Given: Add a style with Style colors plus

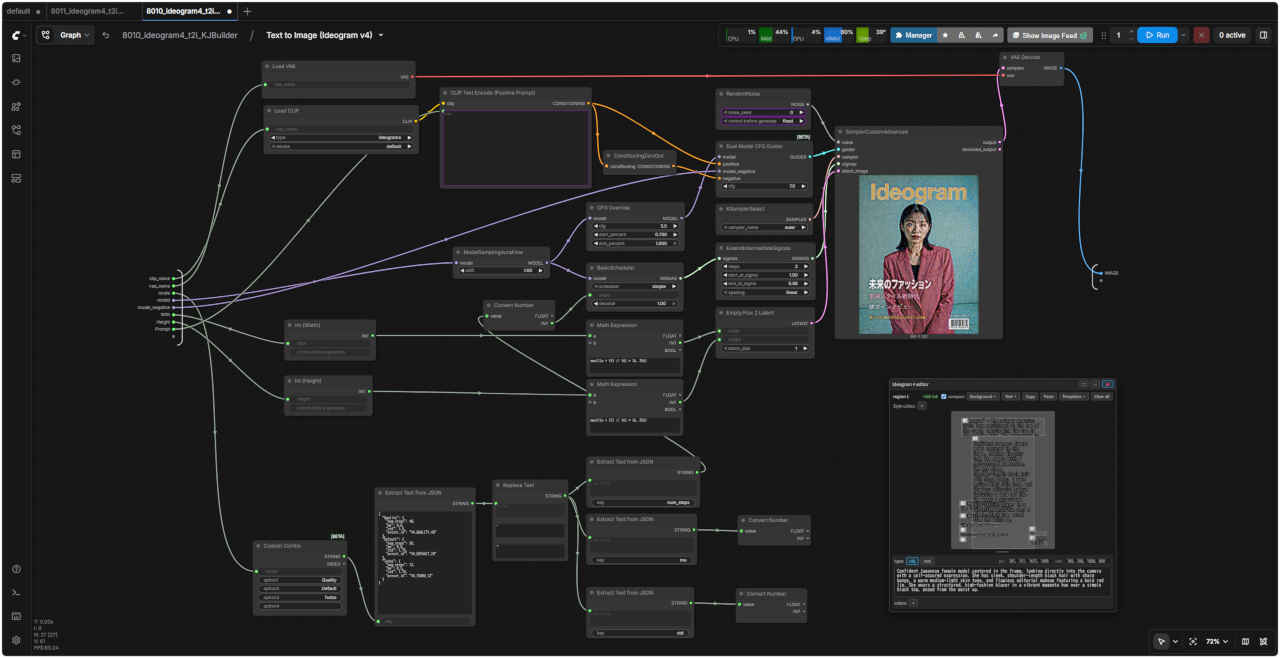Looking at the screenshot, I should [x=922, y=406].
